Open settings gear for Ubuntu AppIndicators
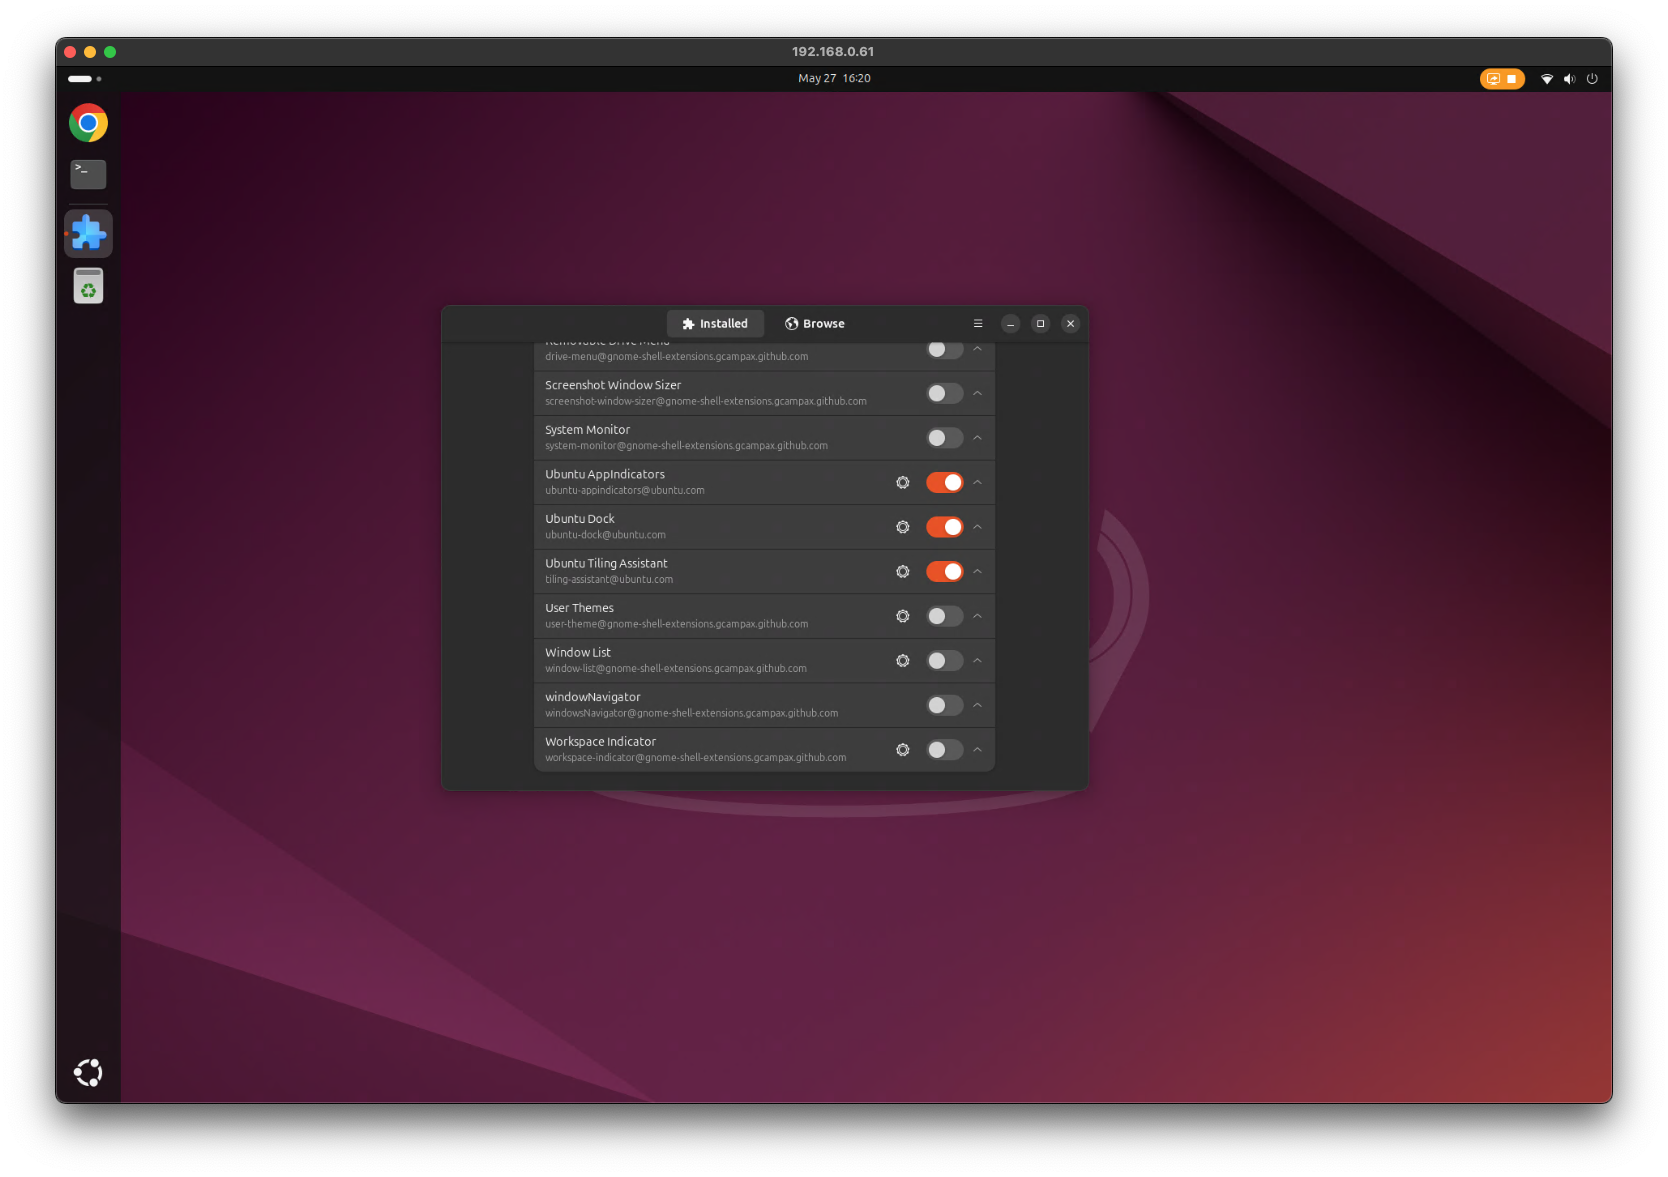Viewport: 1668px width, 1177px height. pyautogui.click(x=903, y=483)
